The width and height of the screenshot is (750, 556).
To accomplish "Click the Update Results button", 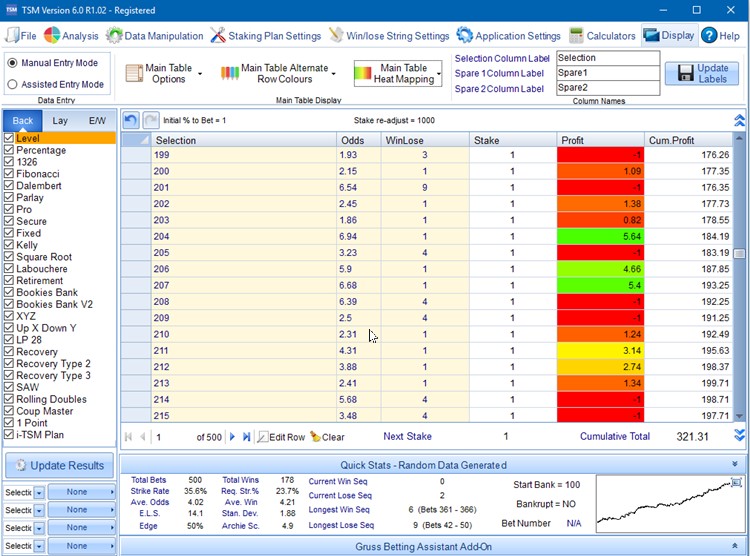I will (x=58, y=466).
